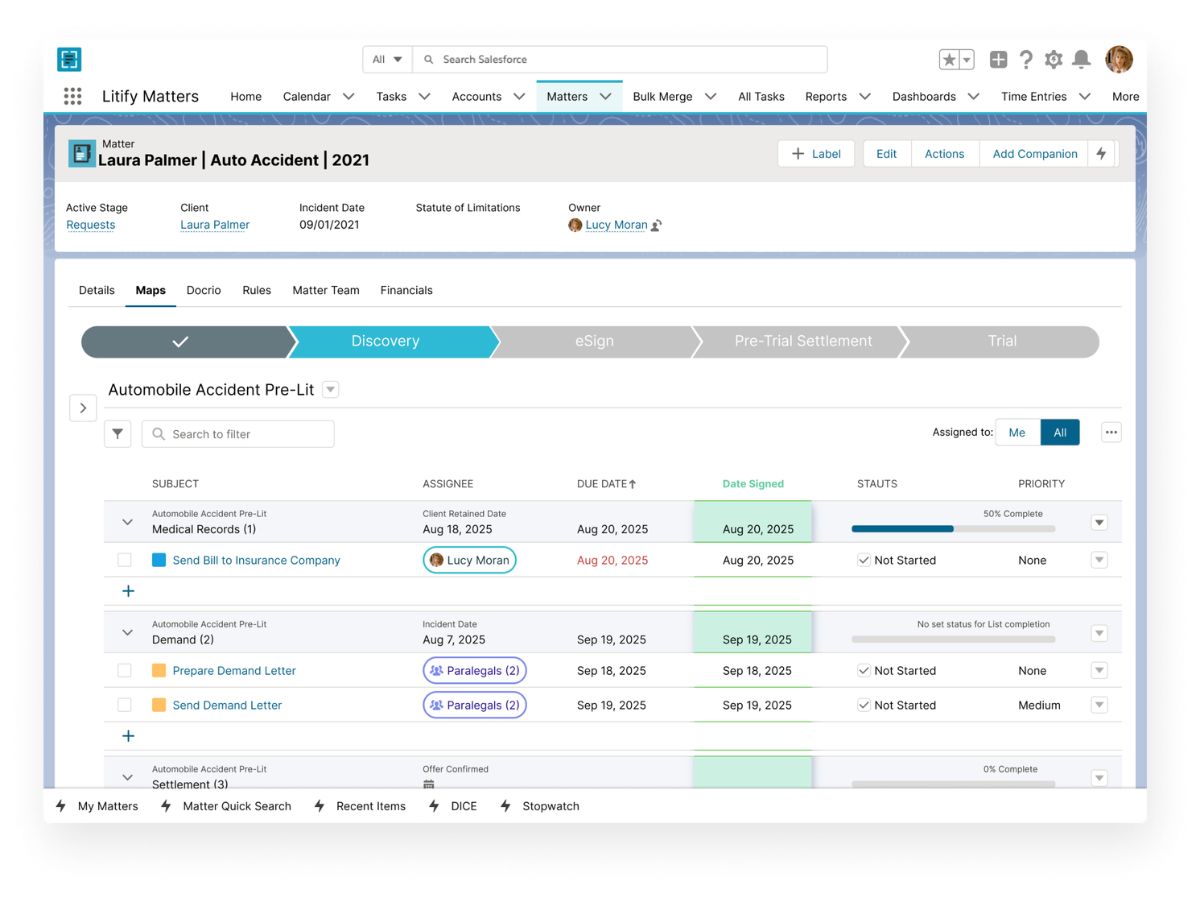Open All Tasks in navigation bar

[x=761, y=97]
